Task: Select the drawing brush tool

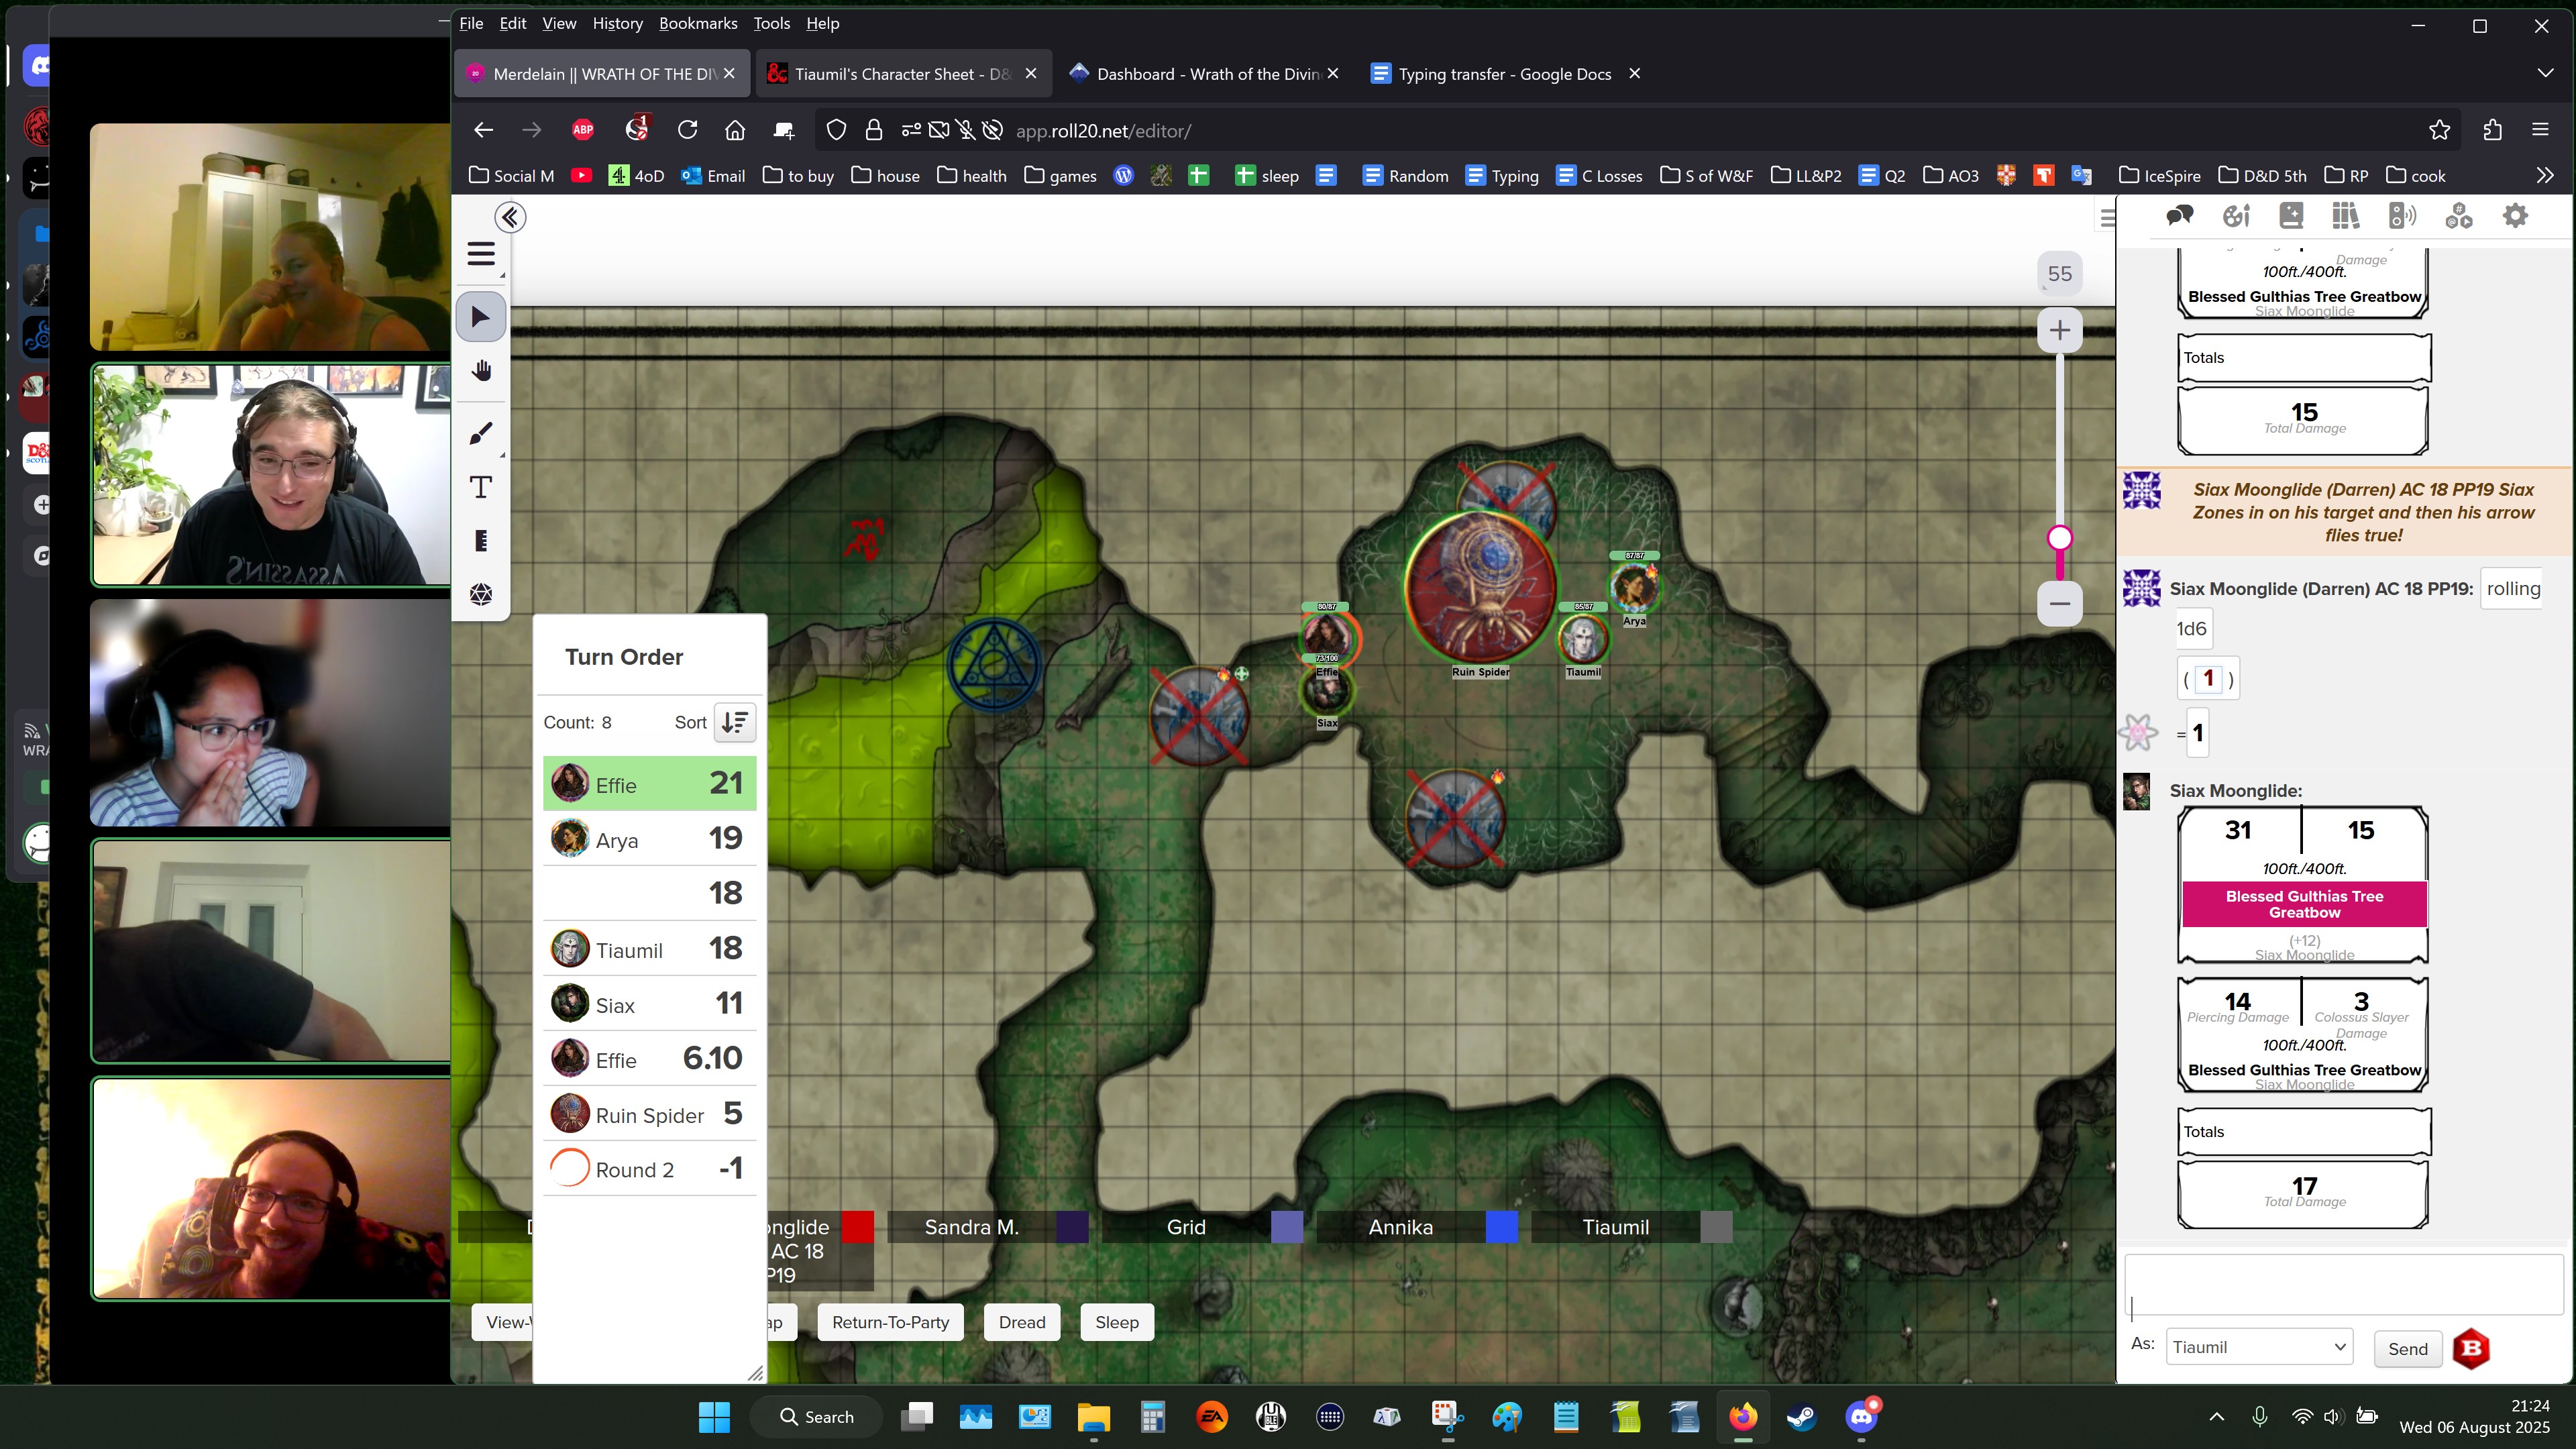Action: point(481,433)
